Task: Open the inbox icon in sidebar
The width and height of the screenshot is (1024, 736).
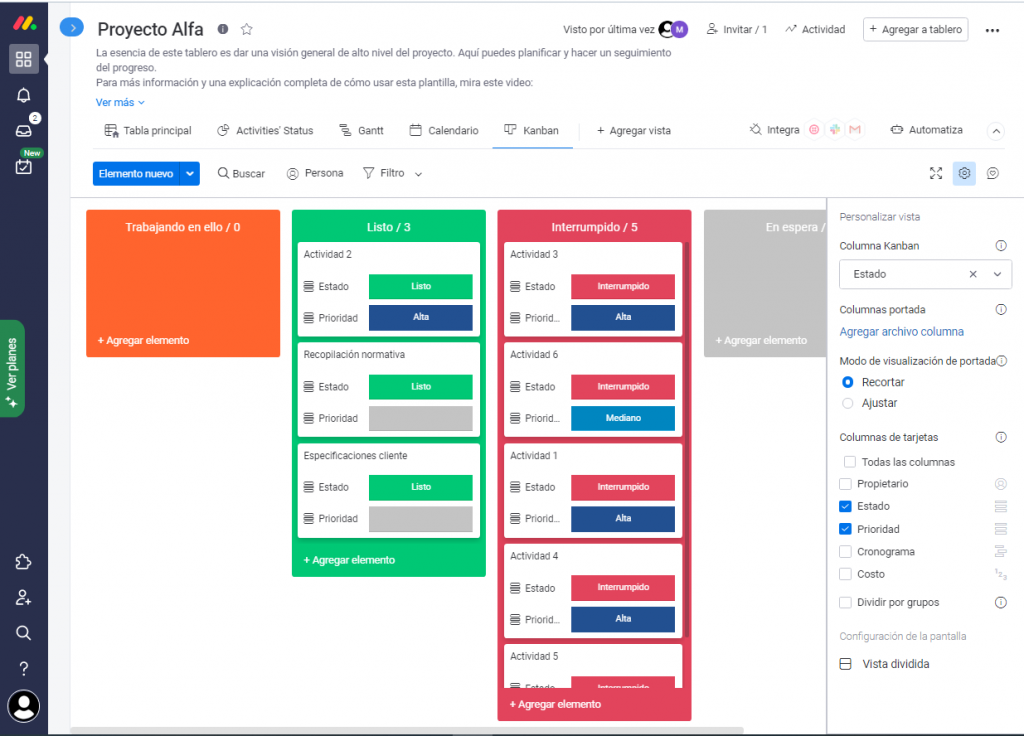Action: click(24, 130)
